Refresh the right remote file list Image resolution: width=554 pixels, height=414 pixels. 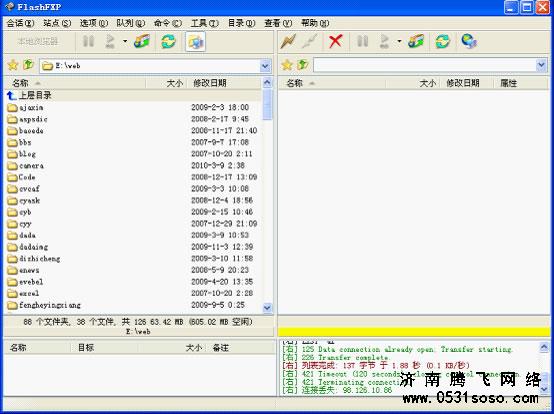[x=443, y=42]
